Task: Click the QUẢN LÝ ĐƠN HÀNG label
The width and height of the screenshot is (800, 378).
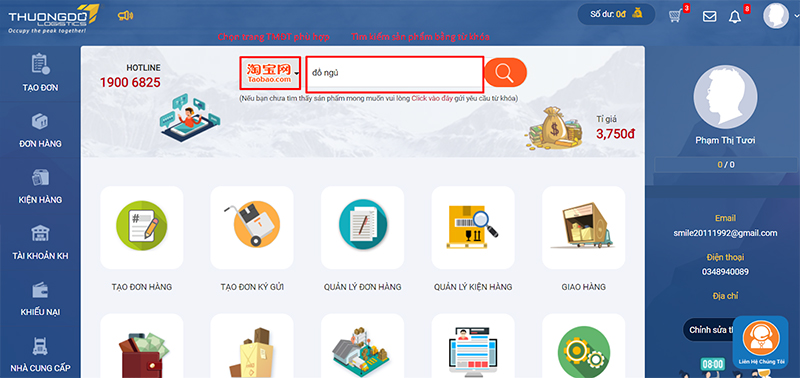Action: click(x=362, y=287)
